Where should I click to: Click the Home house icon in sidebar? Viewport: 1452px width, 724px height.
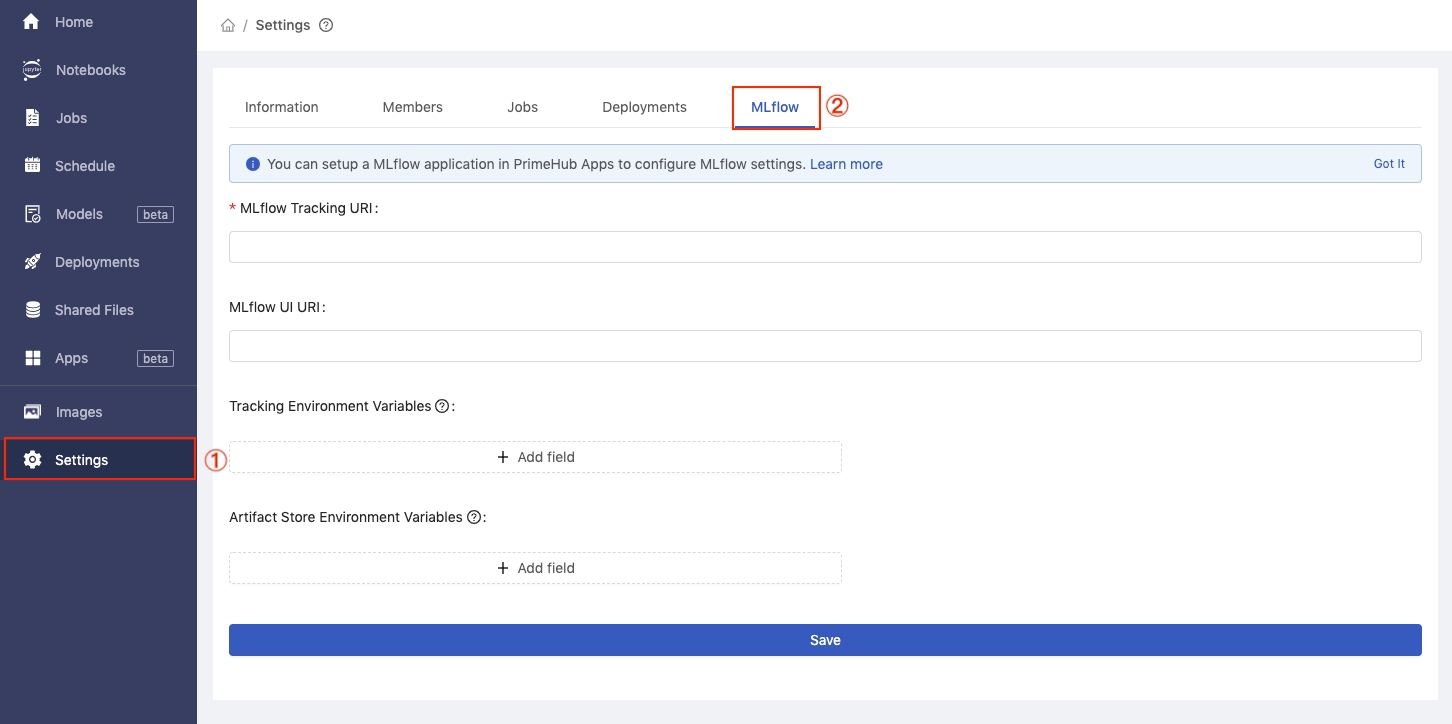point(32,21)
